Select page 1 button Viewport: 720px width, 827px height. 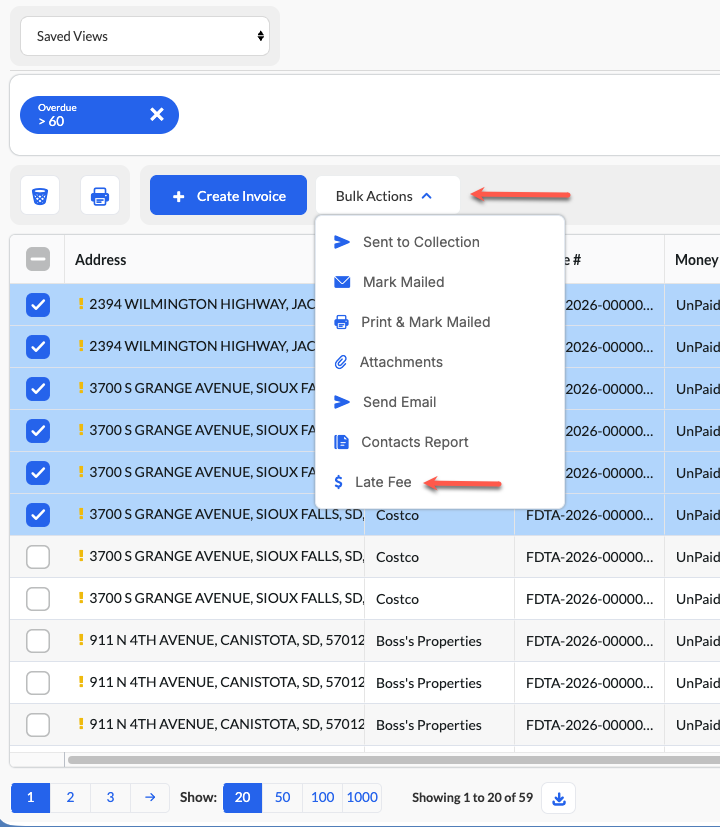[x=31, y=797]
